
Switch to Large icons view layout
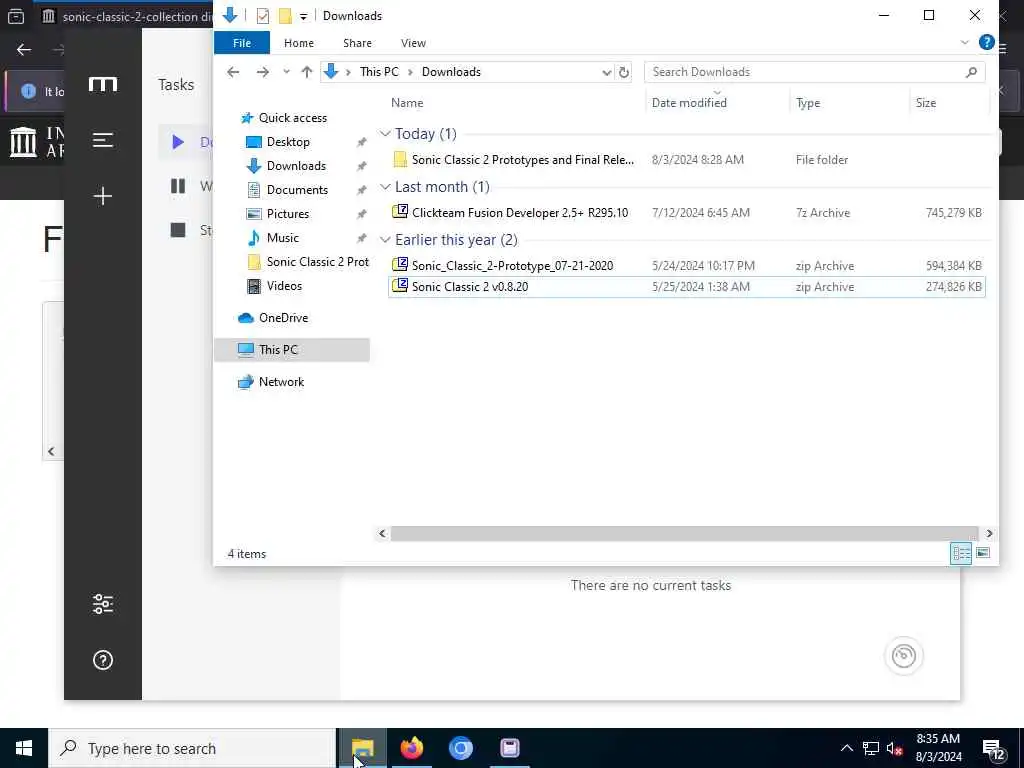(x=982, y=554)
